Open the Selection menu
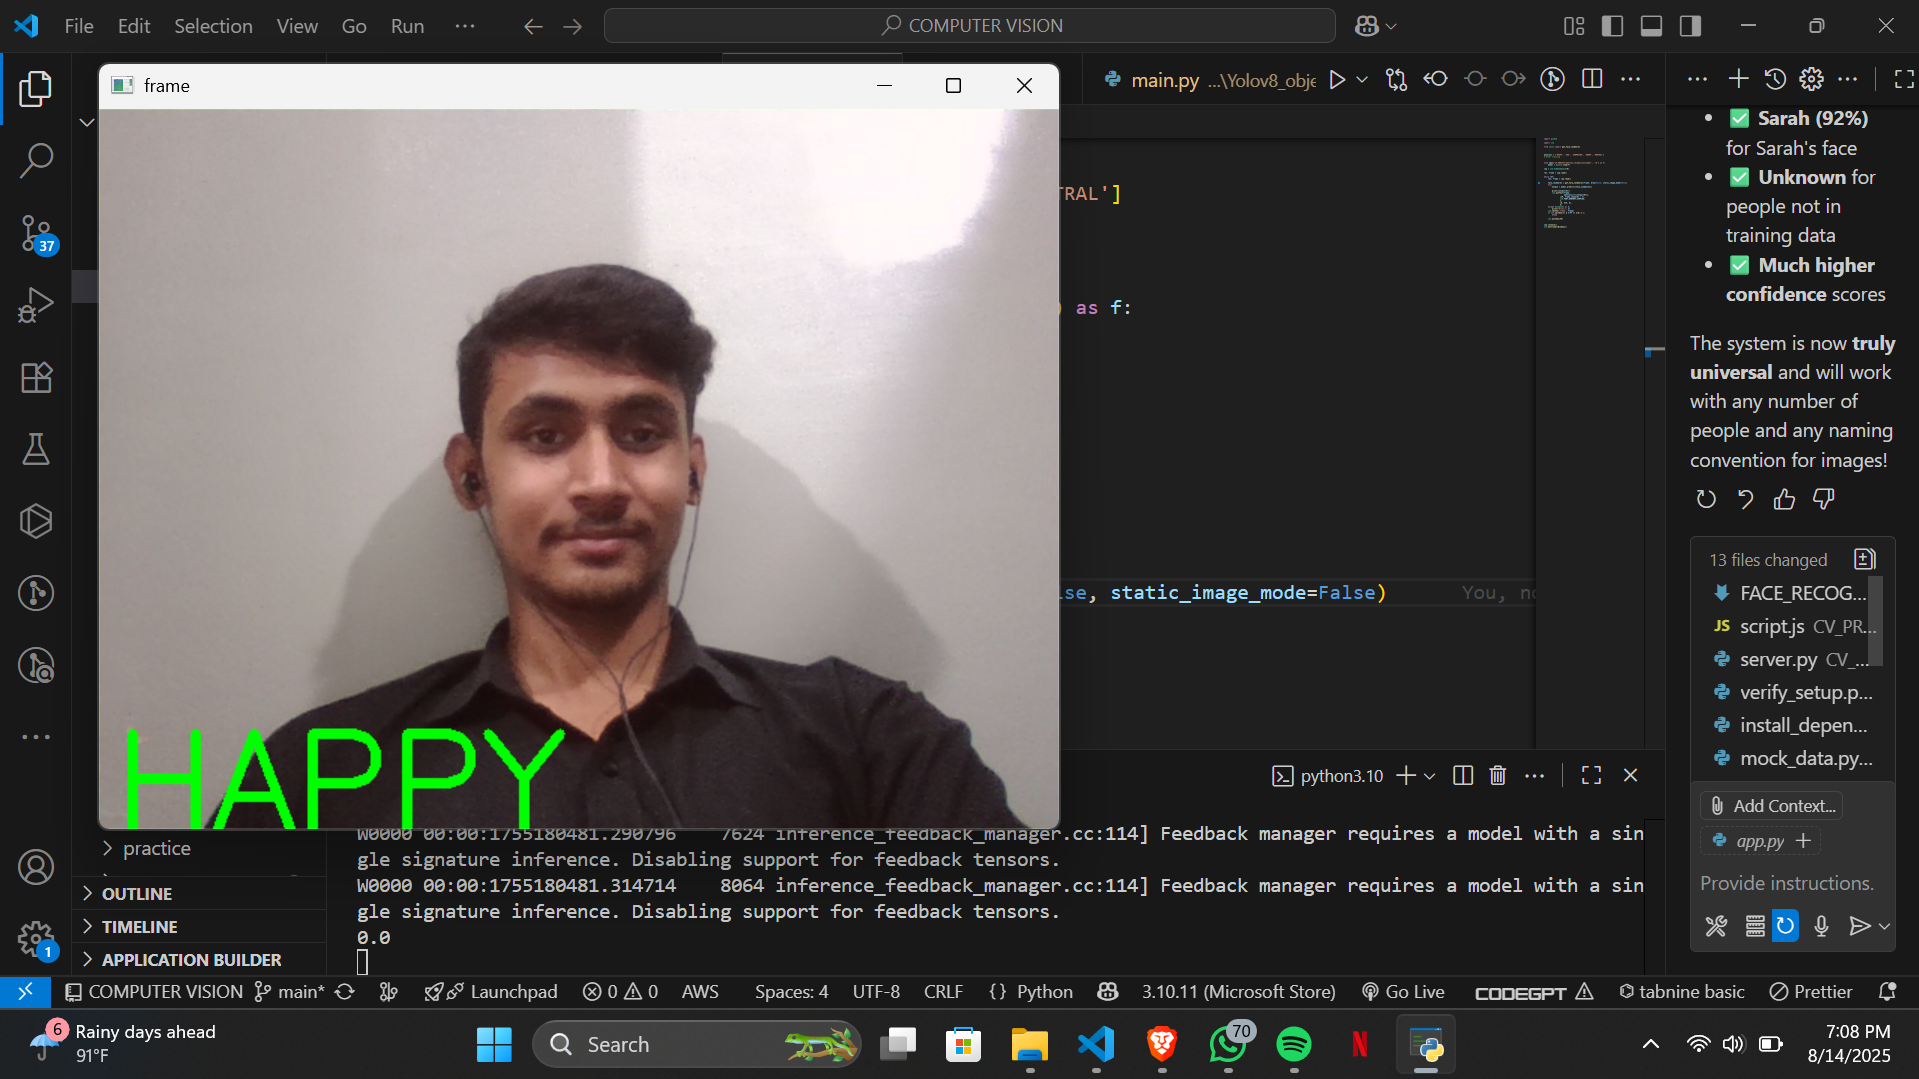 coord(213,26)
